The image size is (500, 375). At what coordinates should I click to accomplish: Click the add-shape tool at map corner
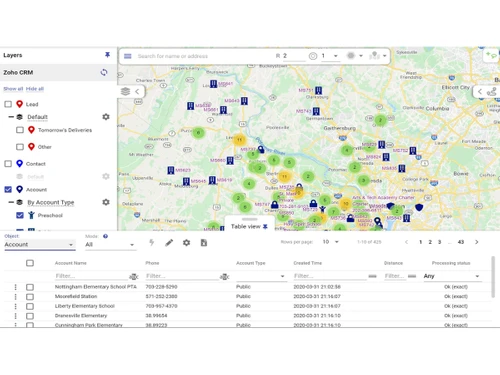tap(491, 55)
